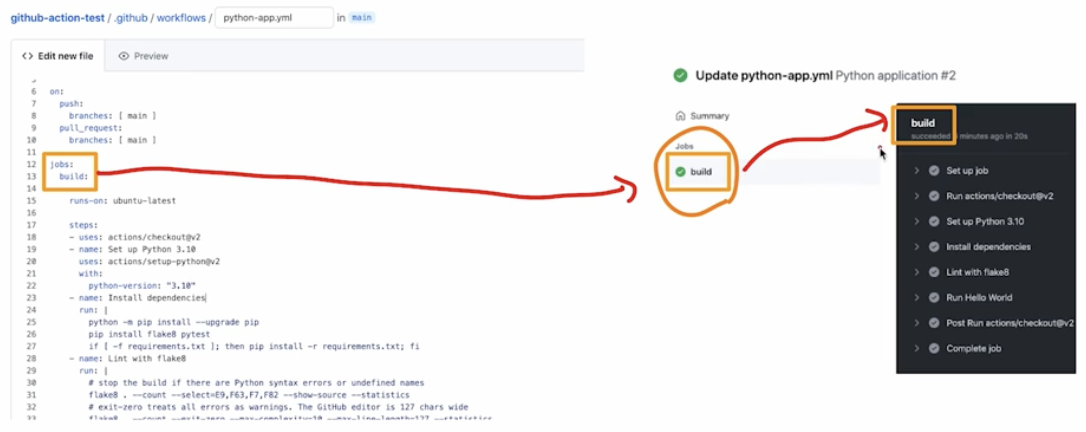Click code line 'python-version: "3.10"'
Viewport: 1086px width, 432px height.
pyautogui.click(x=142, y=285)
